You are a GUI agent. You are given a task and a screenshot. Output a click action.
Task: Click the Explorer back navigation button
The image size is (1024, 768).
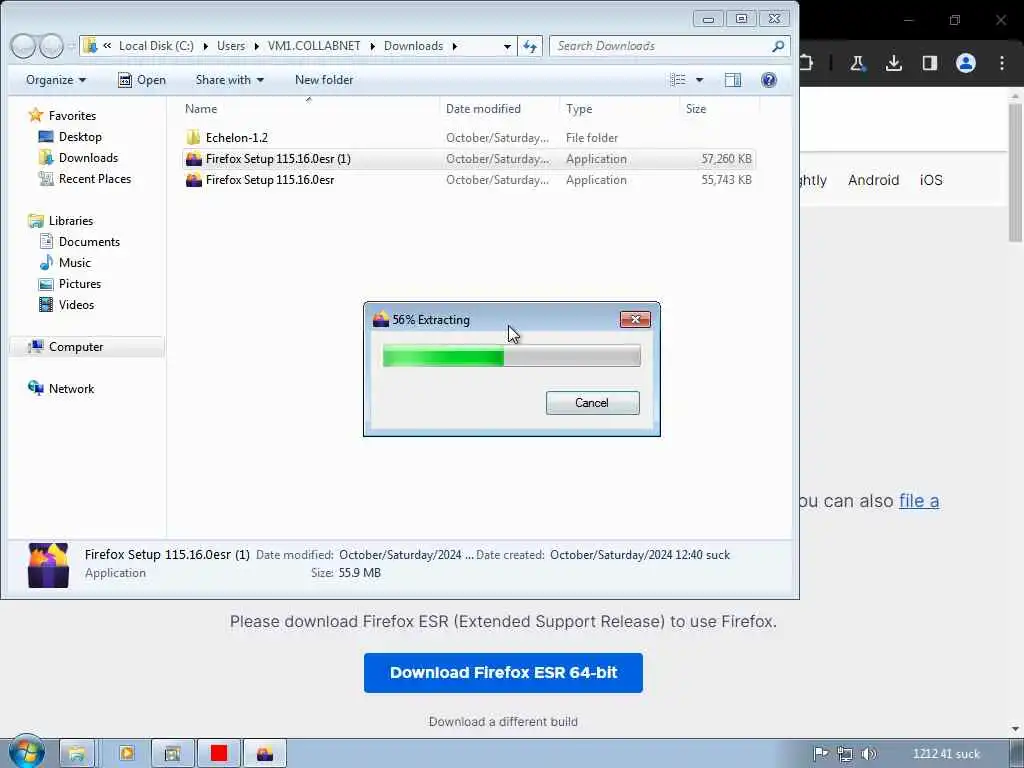tap(23, 46)
